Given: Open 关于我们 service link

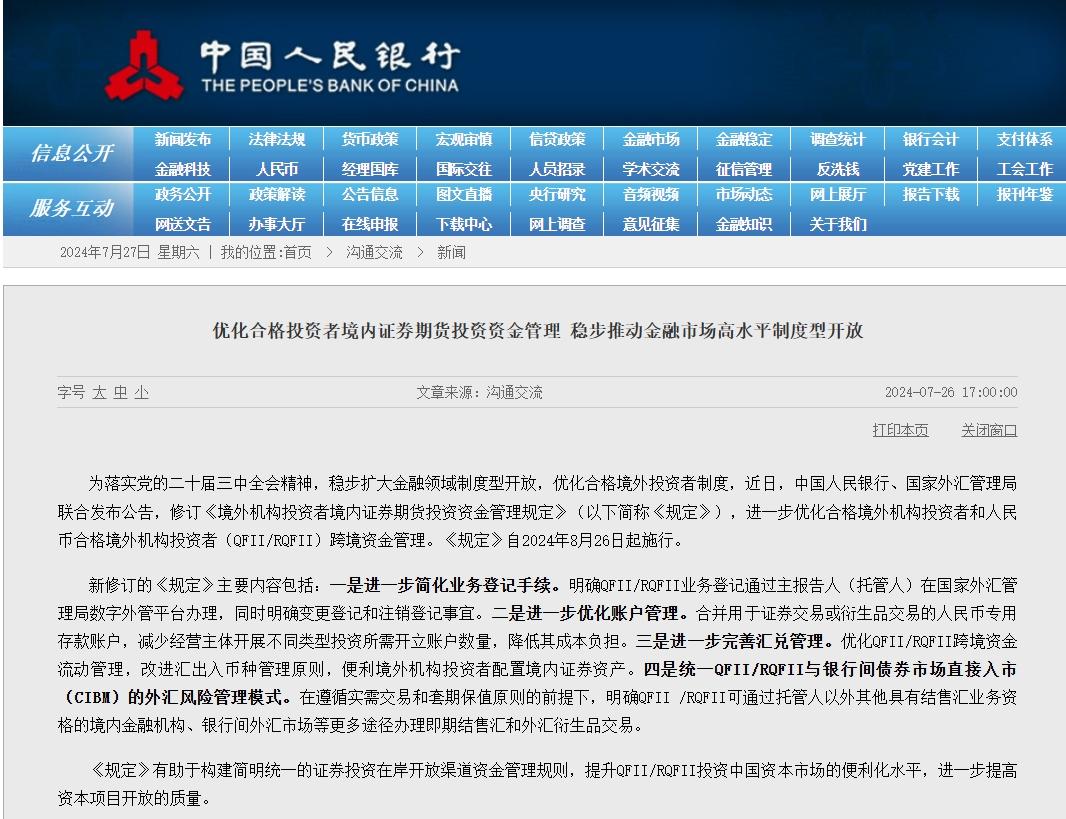Looking at the screenshot, I should point(838,224).
